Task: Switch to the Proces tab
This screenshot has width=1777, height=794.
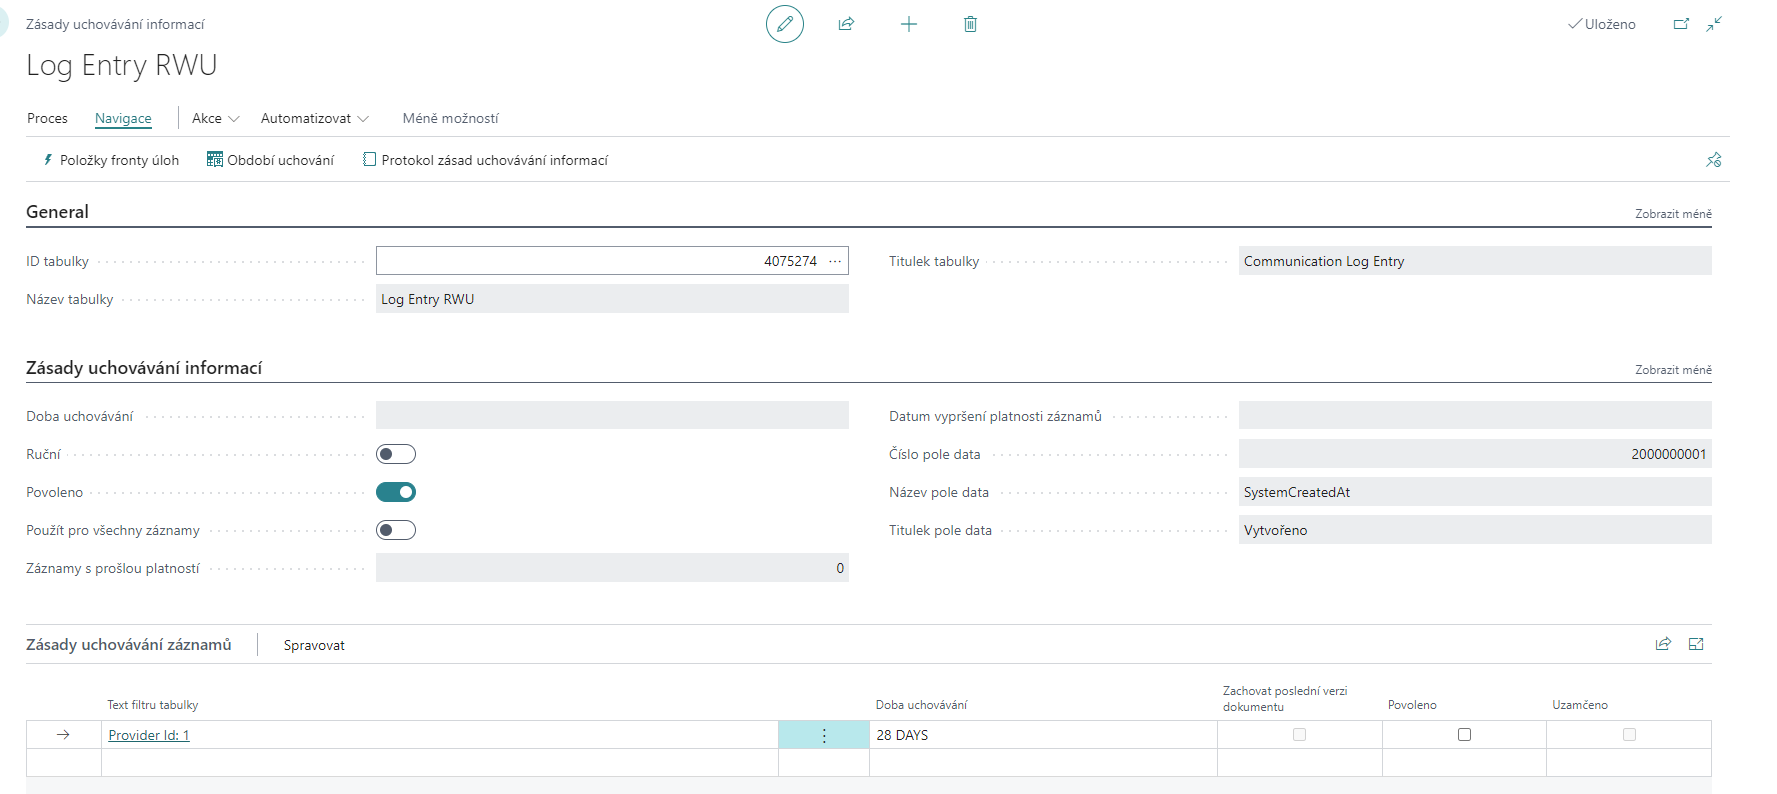Action: coord(47,118)
